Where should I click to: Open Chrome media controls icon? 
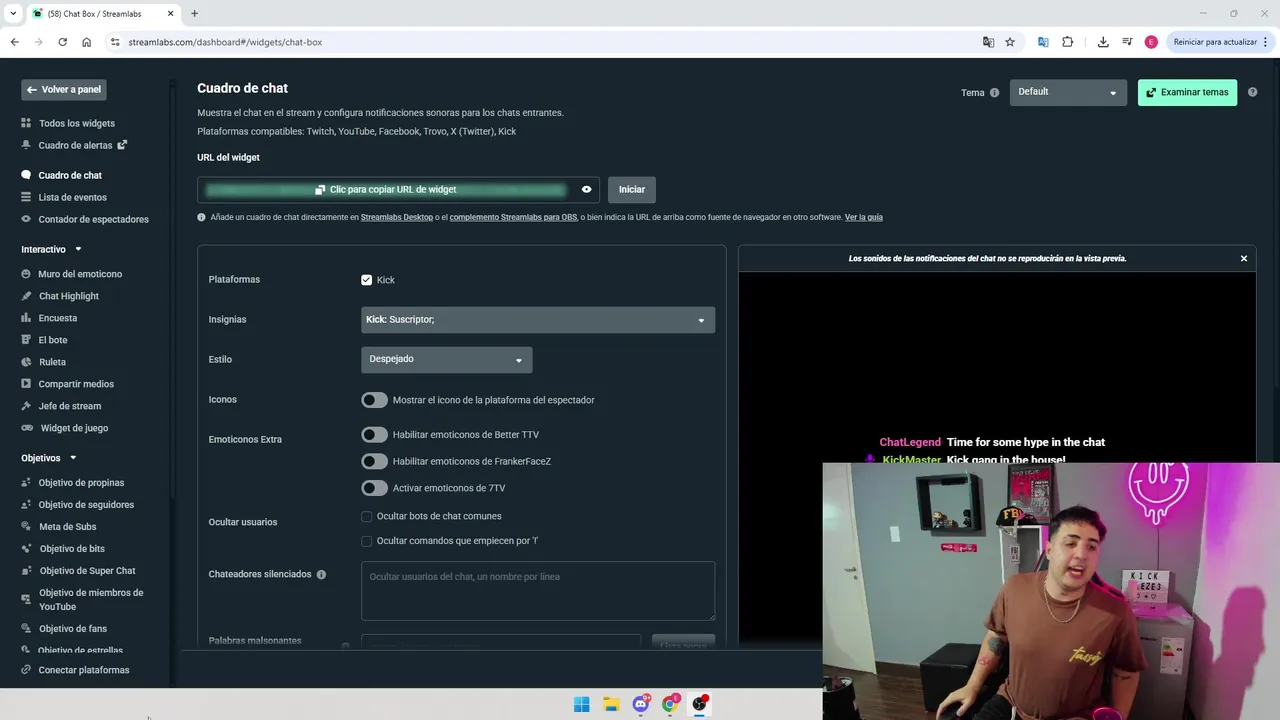(1127, 42)
